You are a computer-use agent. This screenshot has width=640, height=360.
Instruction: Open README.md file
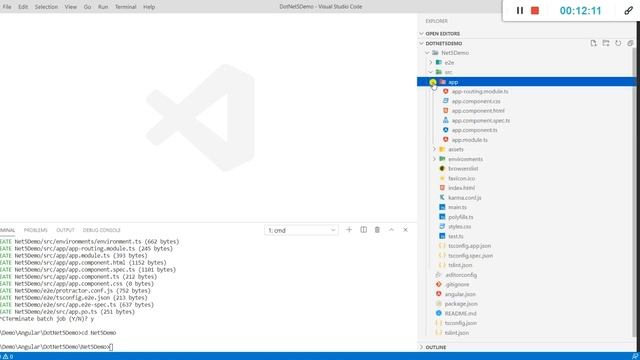pyautogui.click(x=460, y=313)
